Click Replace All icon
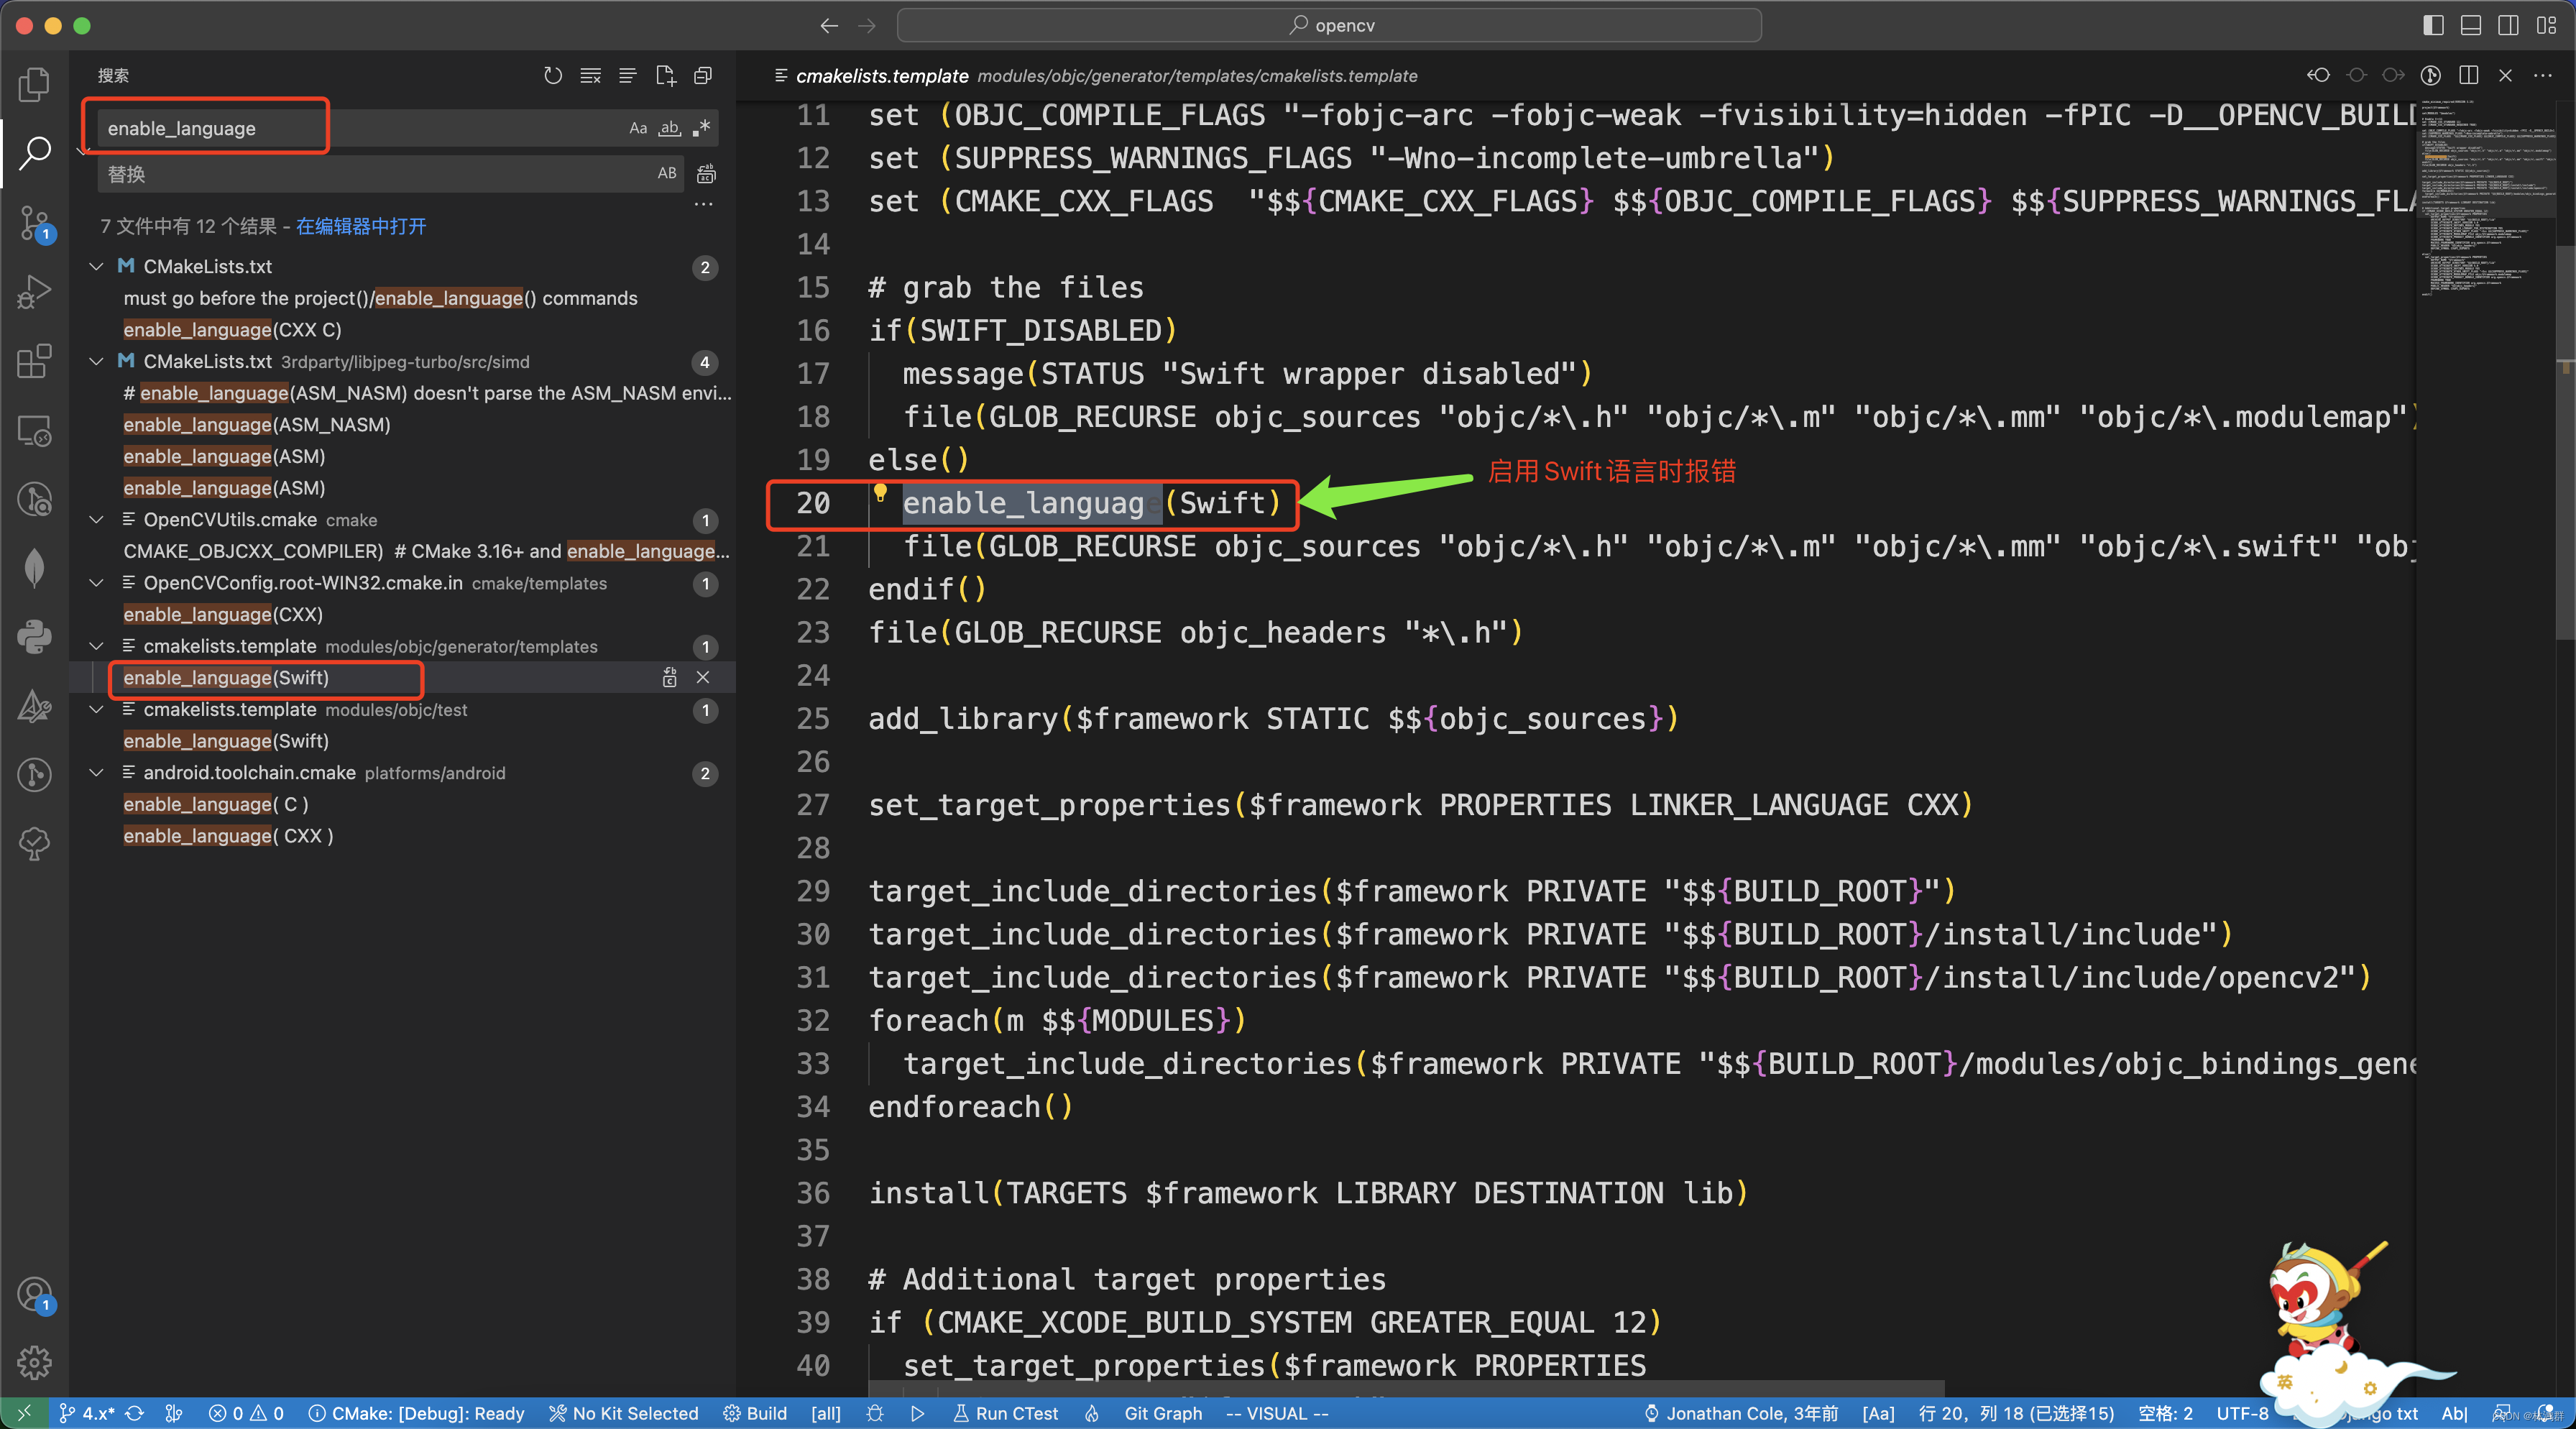 (706, 174)
